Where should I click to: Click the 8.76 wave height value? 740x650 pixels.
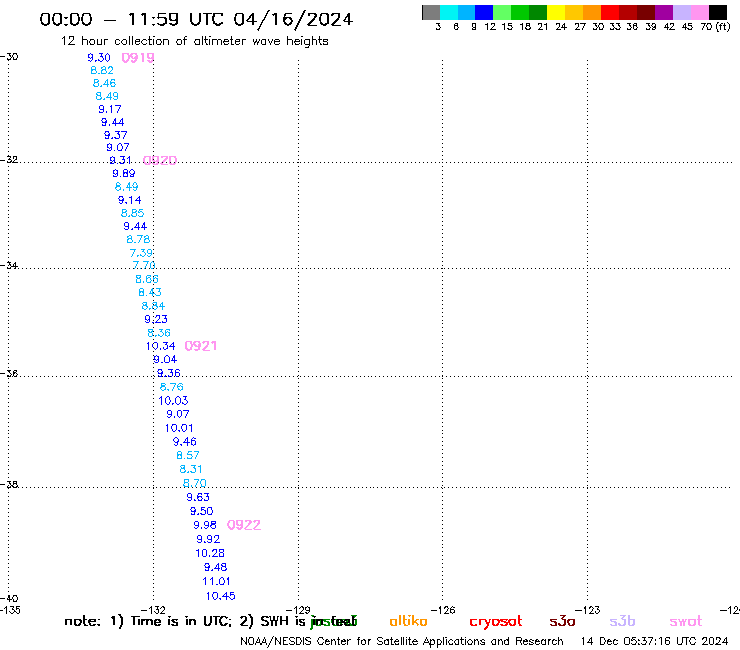[171, 387]
